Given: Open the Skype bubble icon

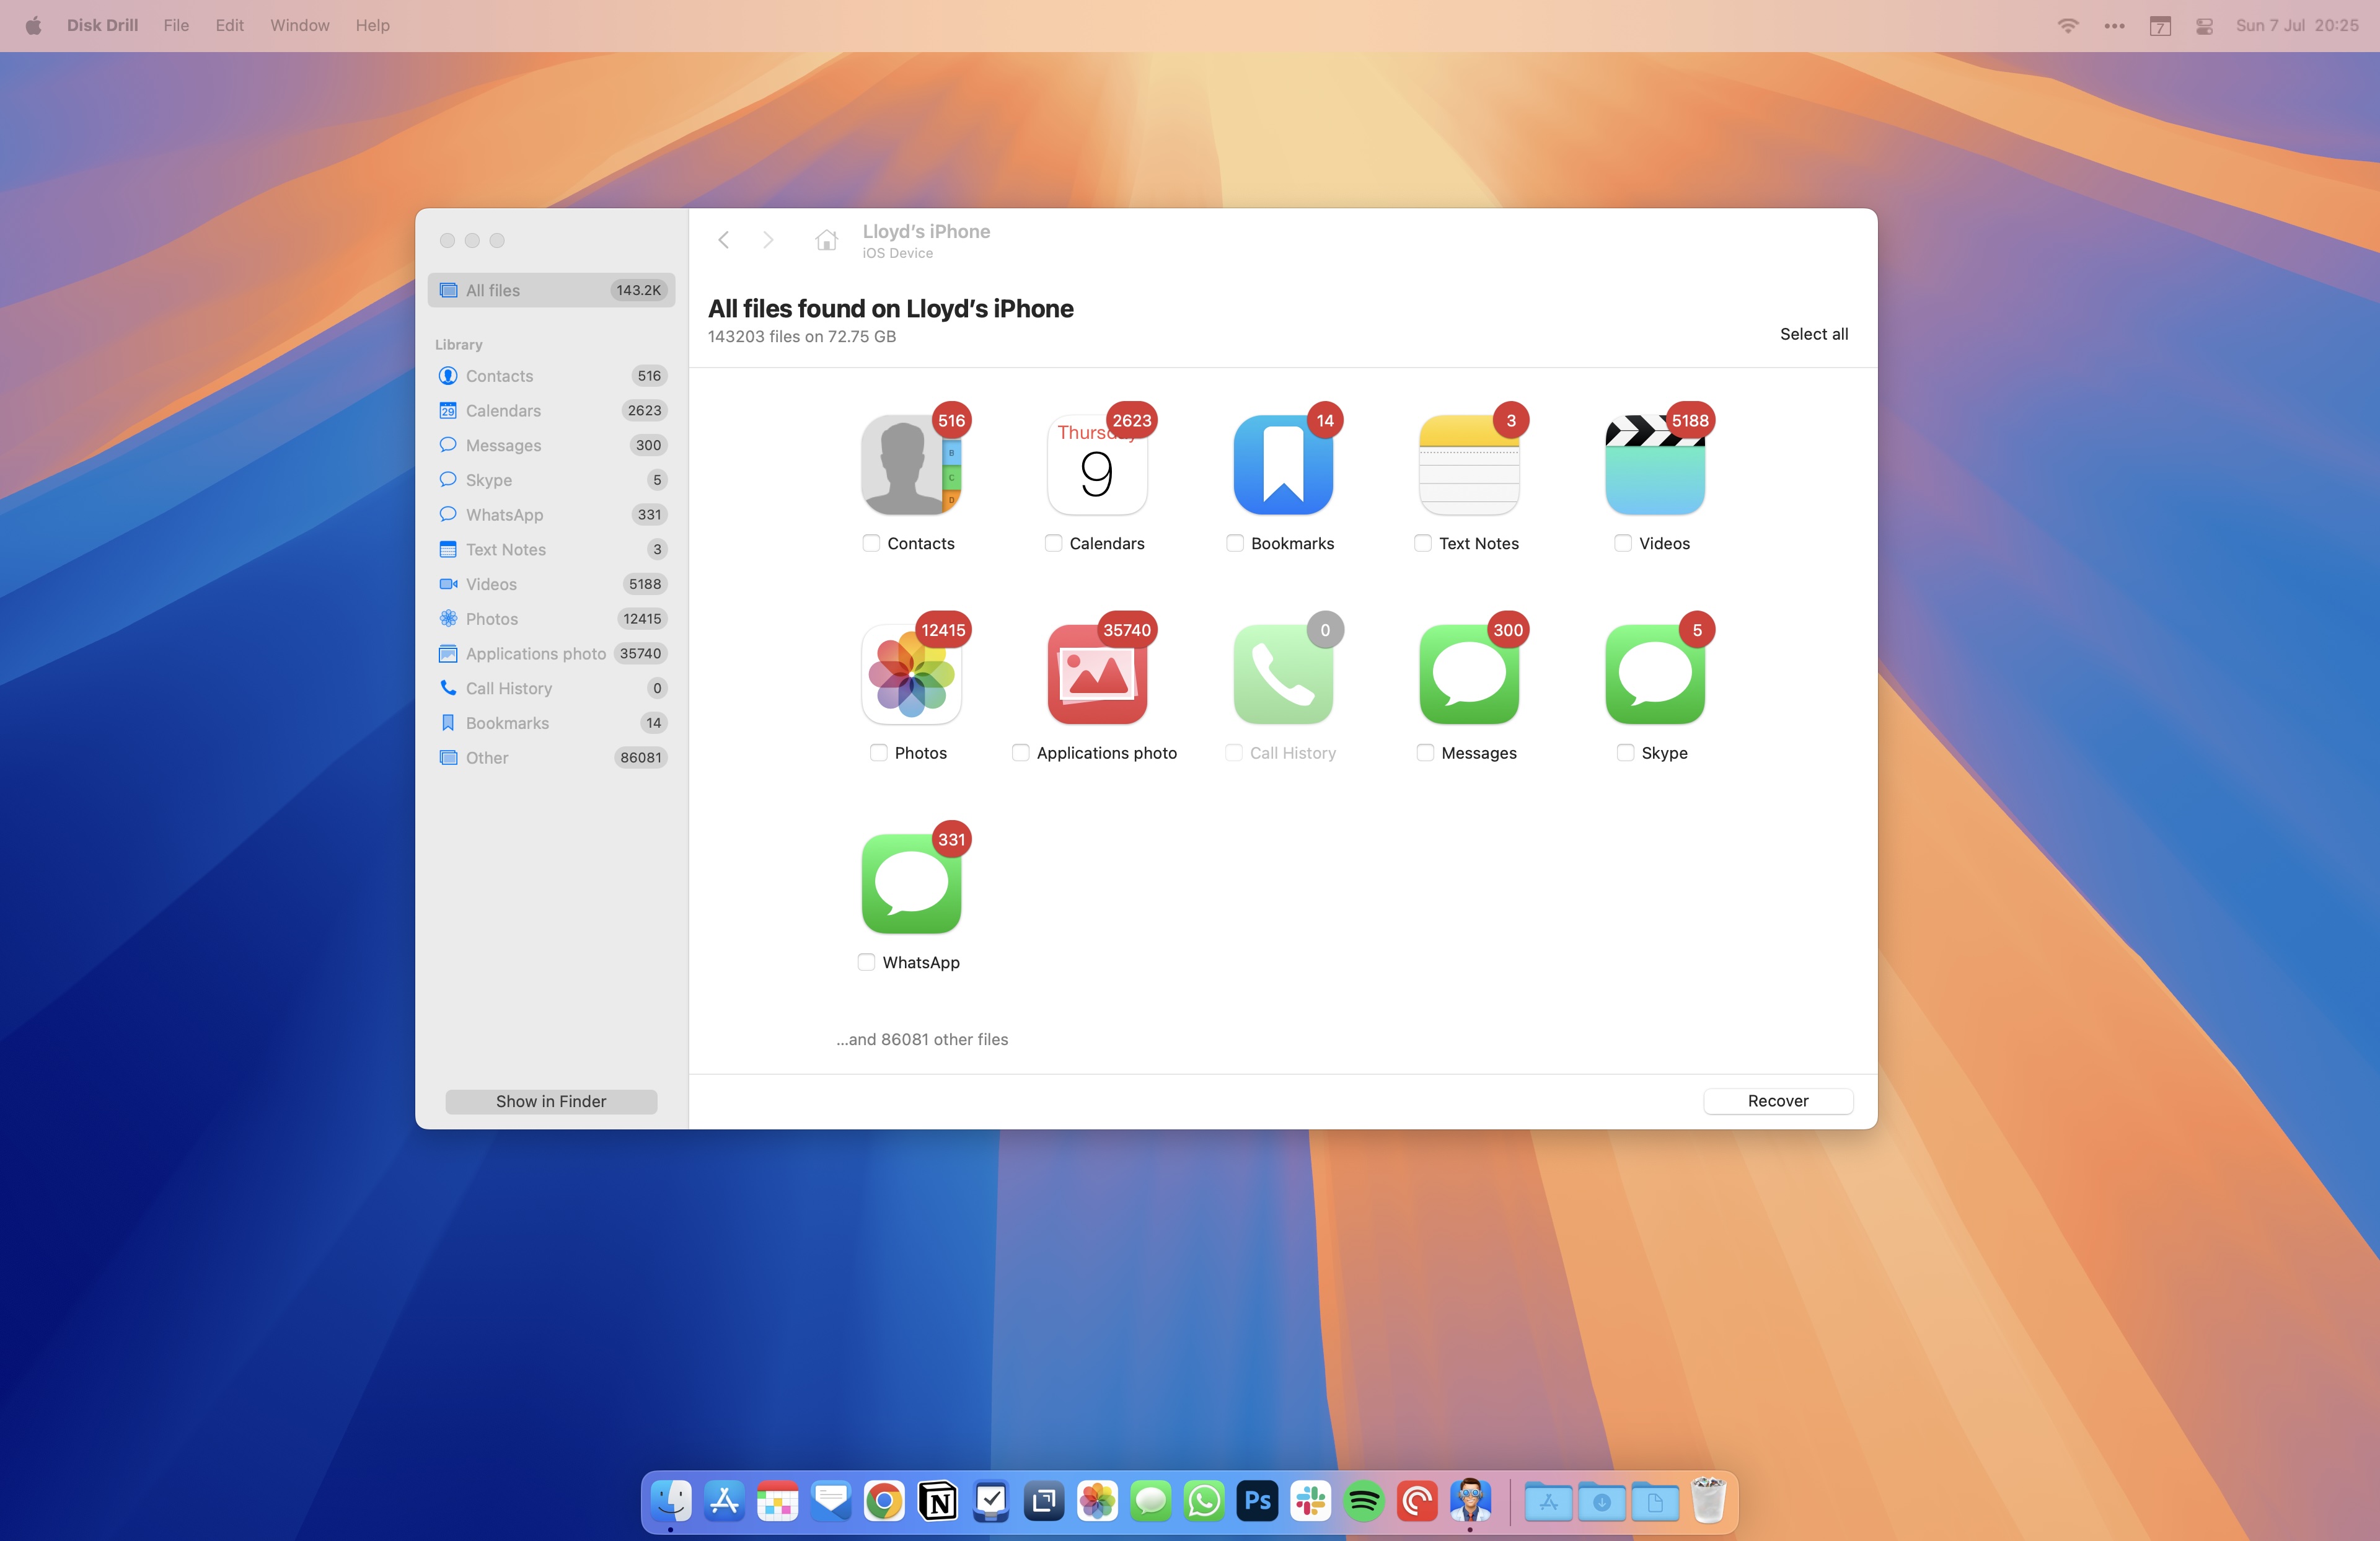Looking at the screenshot, I should pyautogui.click(x=1655, y=675).
